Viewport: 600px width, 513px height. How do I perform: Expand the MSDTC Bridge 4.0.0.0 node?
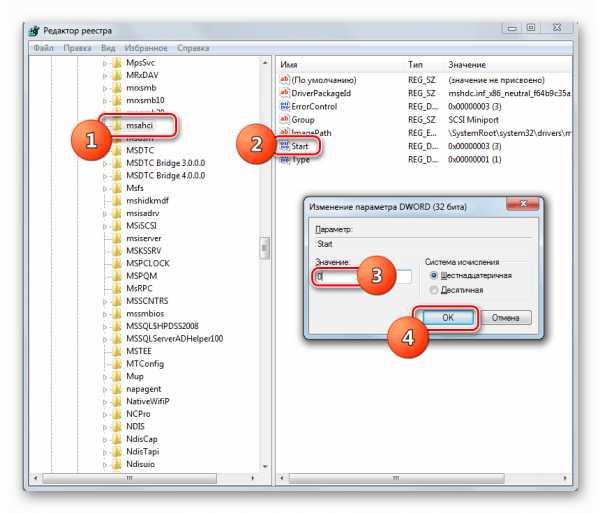click(x=104, y=176)
